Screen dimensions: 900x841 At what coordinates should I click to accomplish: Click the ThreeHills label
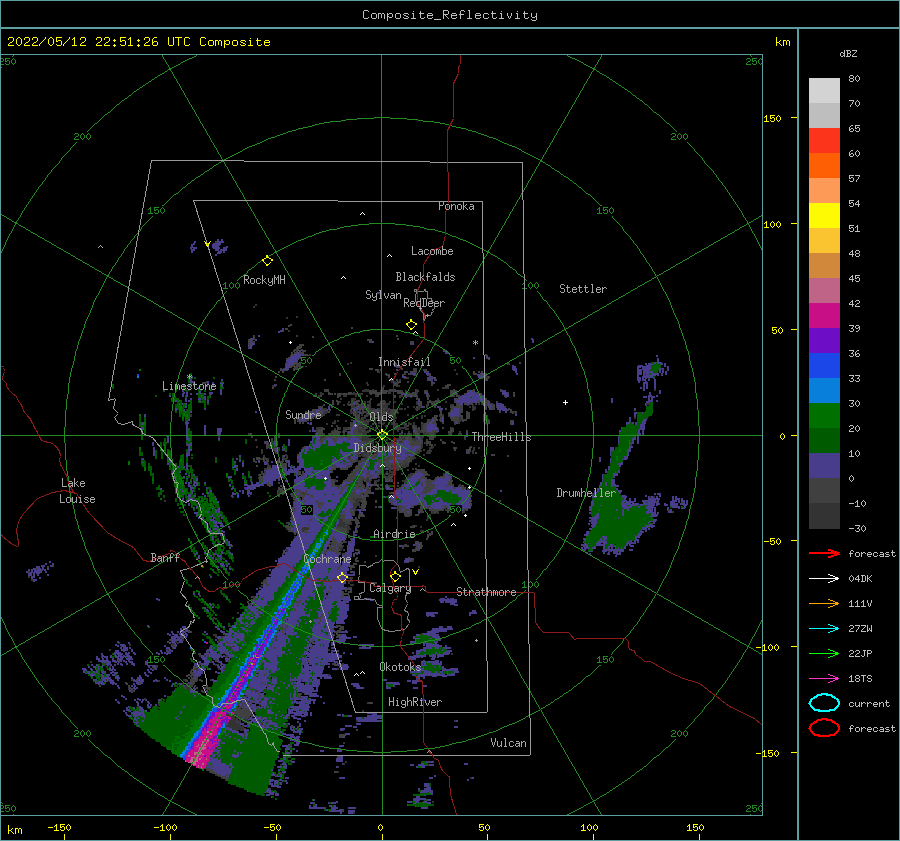pyautogui.click(x=501, y=437)
